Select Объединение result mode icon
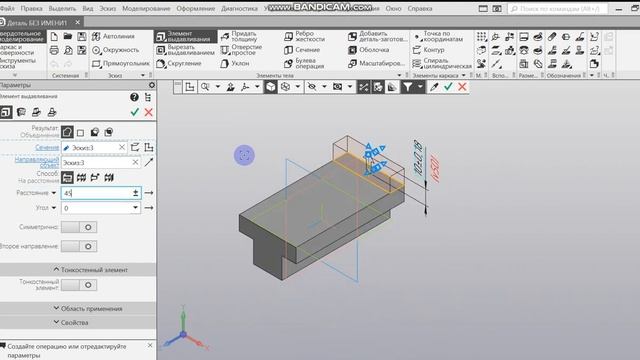Viewport: 640px width, 360px height. [67, 132]
